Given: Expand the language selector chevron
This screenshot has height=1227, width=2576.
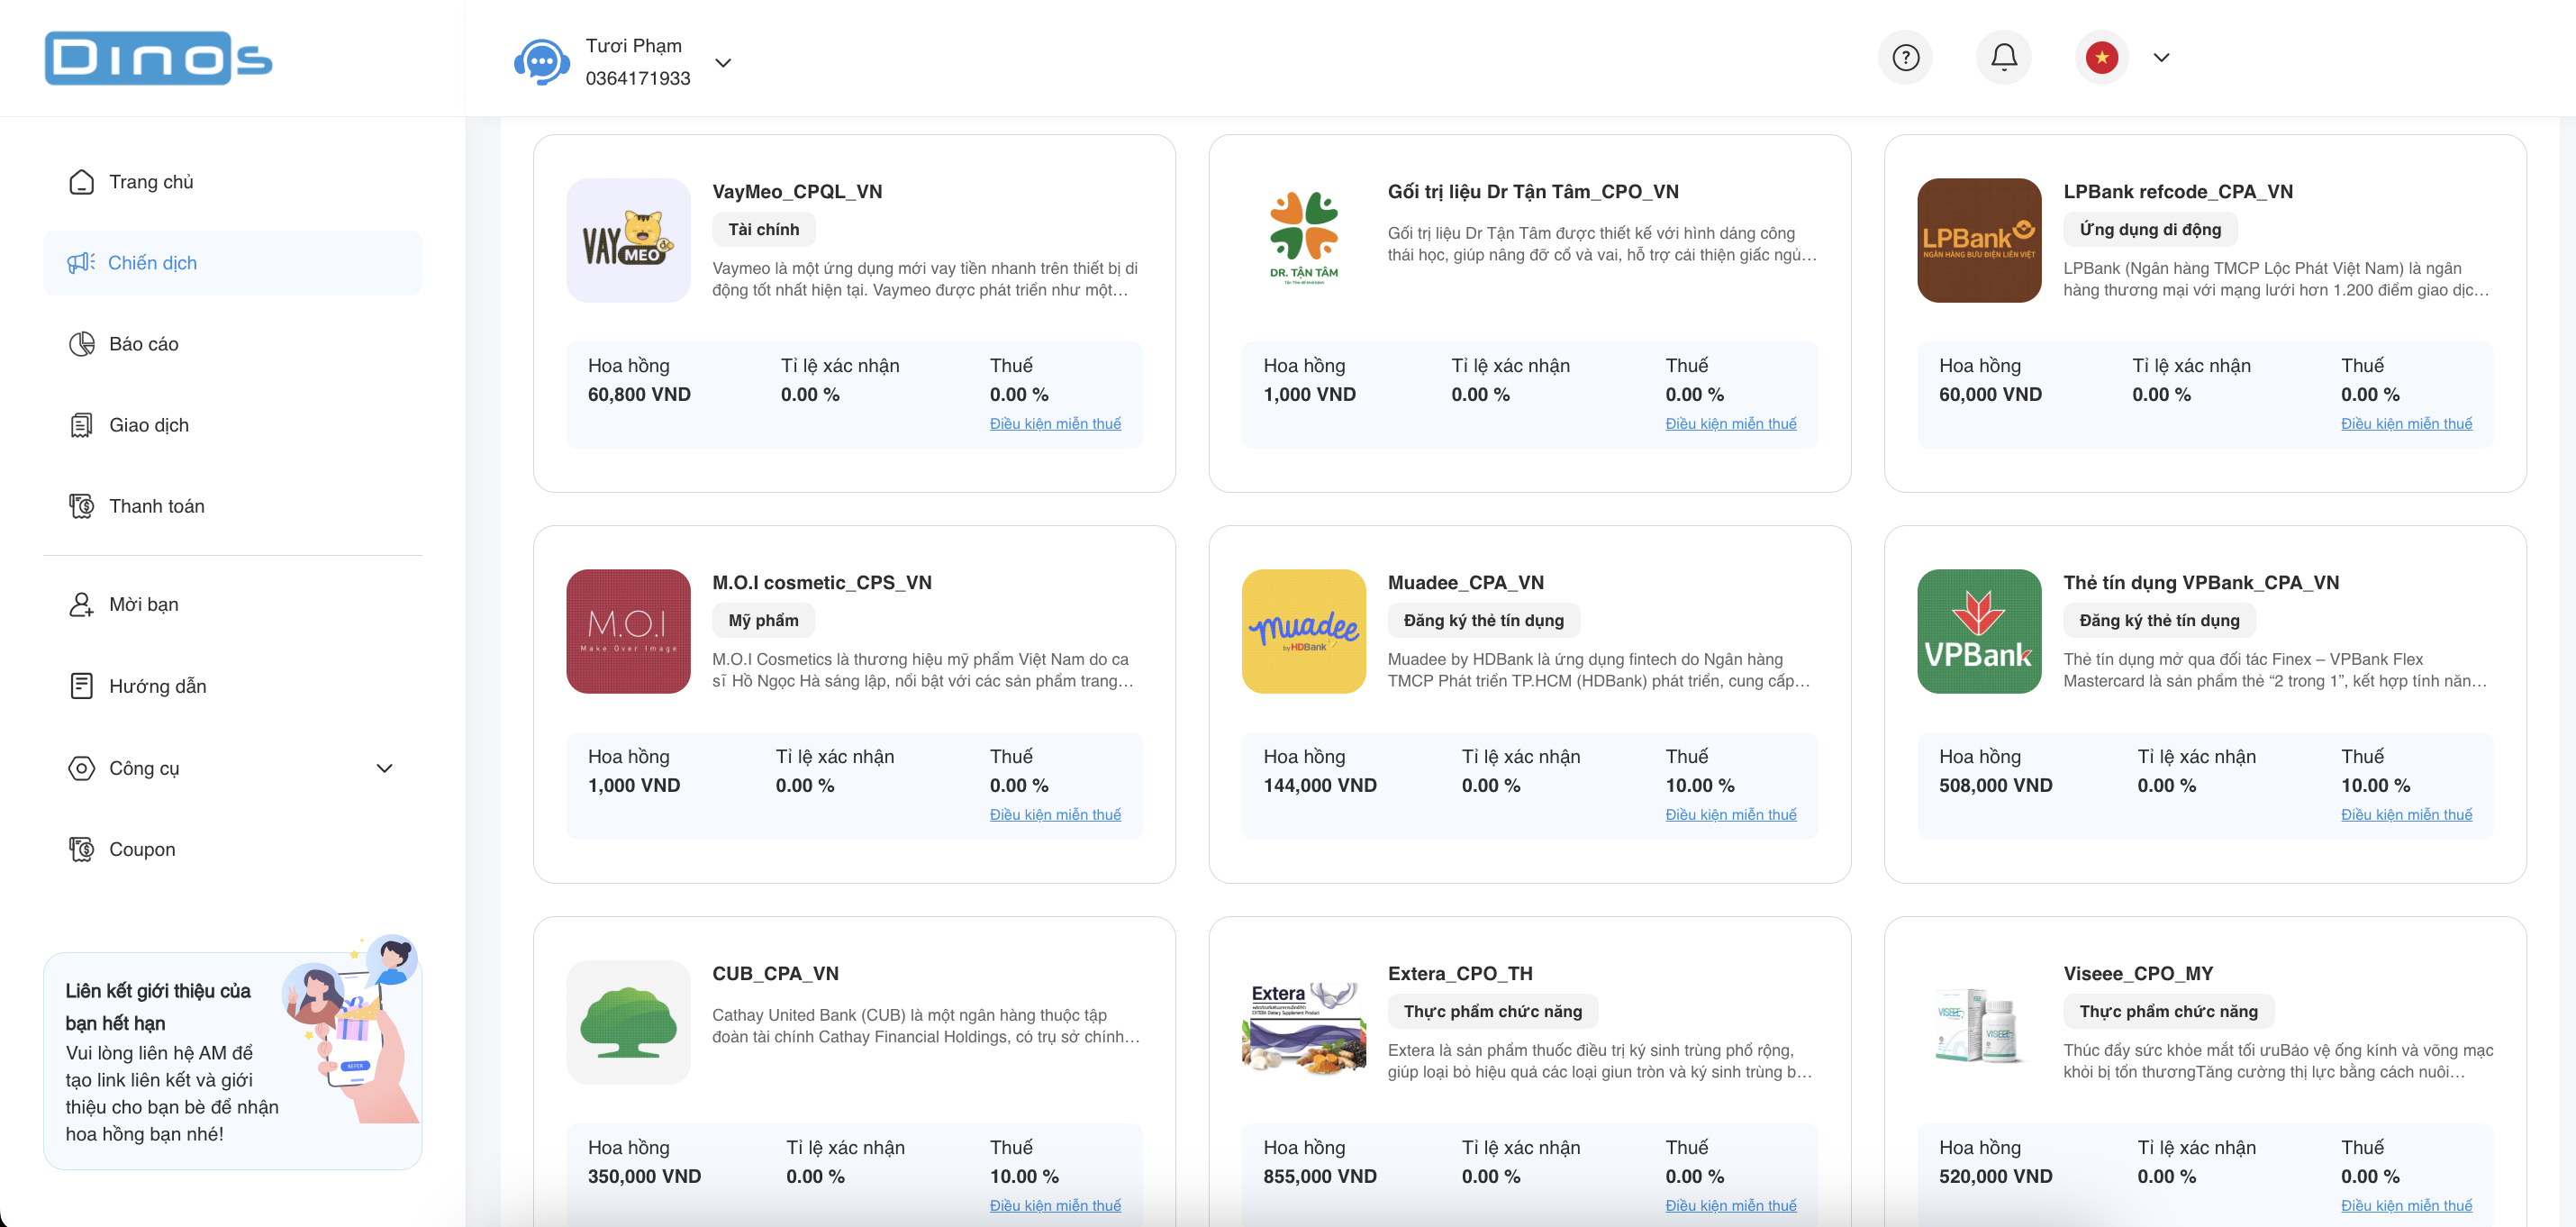Looking at the screenshot, I should [x=2161, y=58].
